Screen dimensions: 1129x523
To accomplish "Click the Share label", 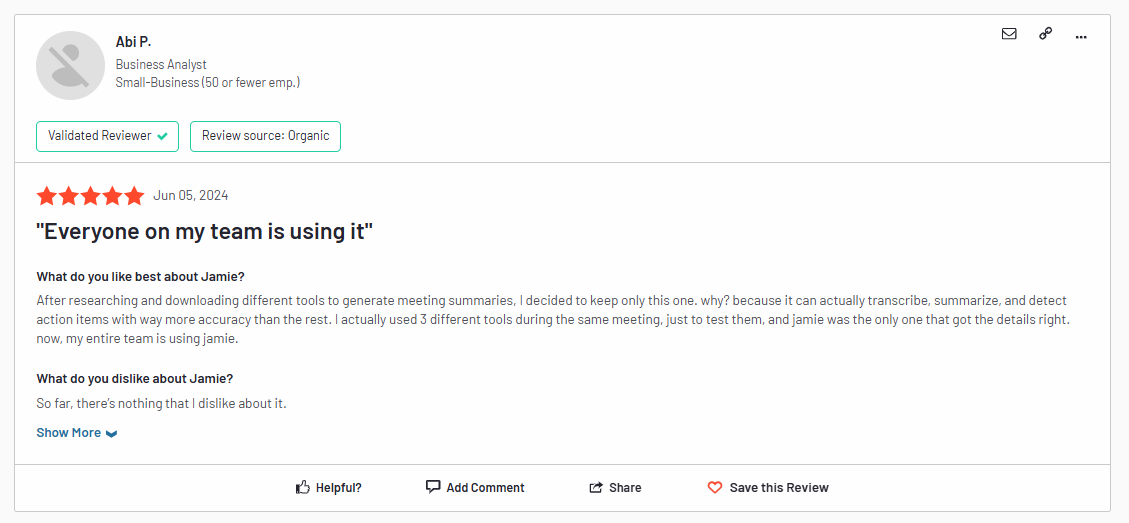I will [x=625, y=488].
